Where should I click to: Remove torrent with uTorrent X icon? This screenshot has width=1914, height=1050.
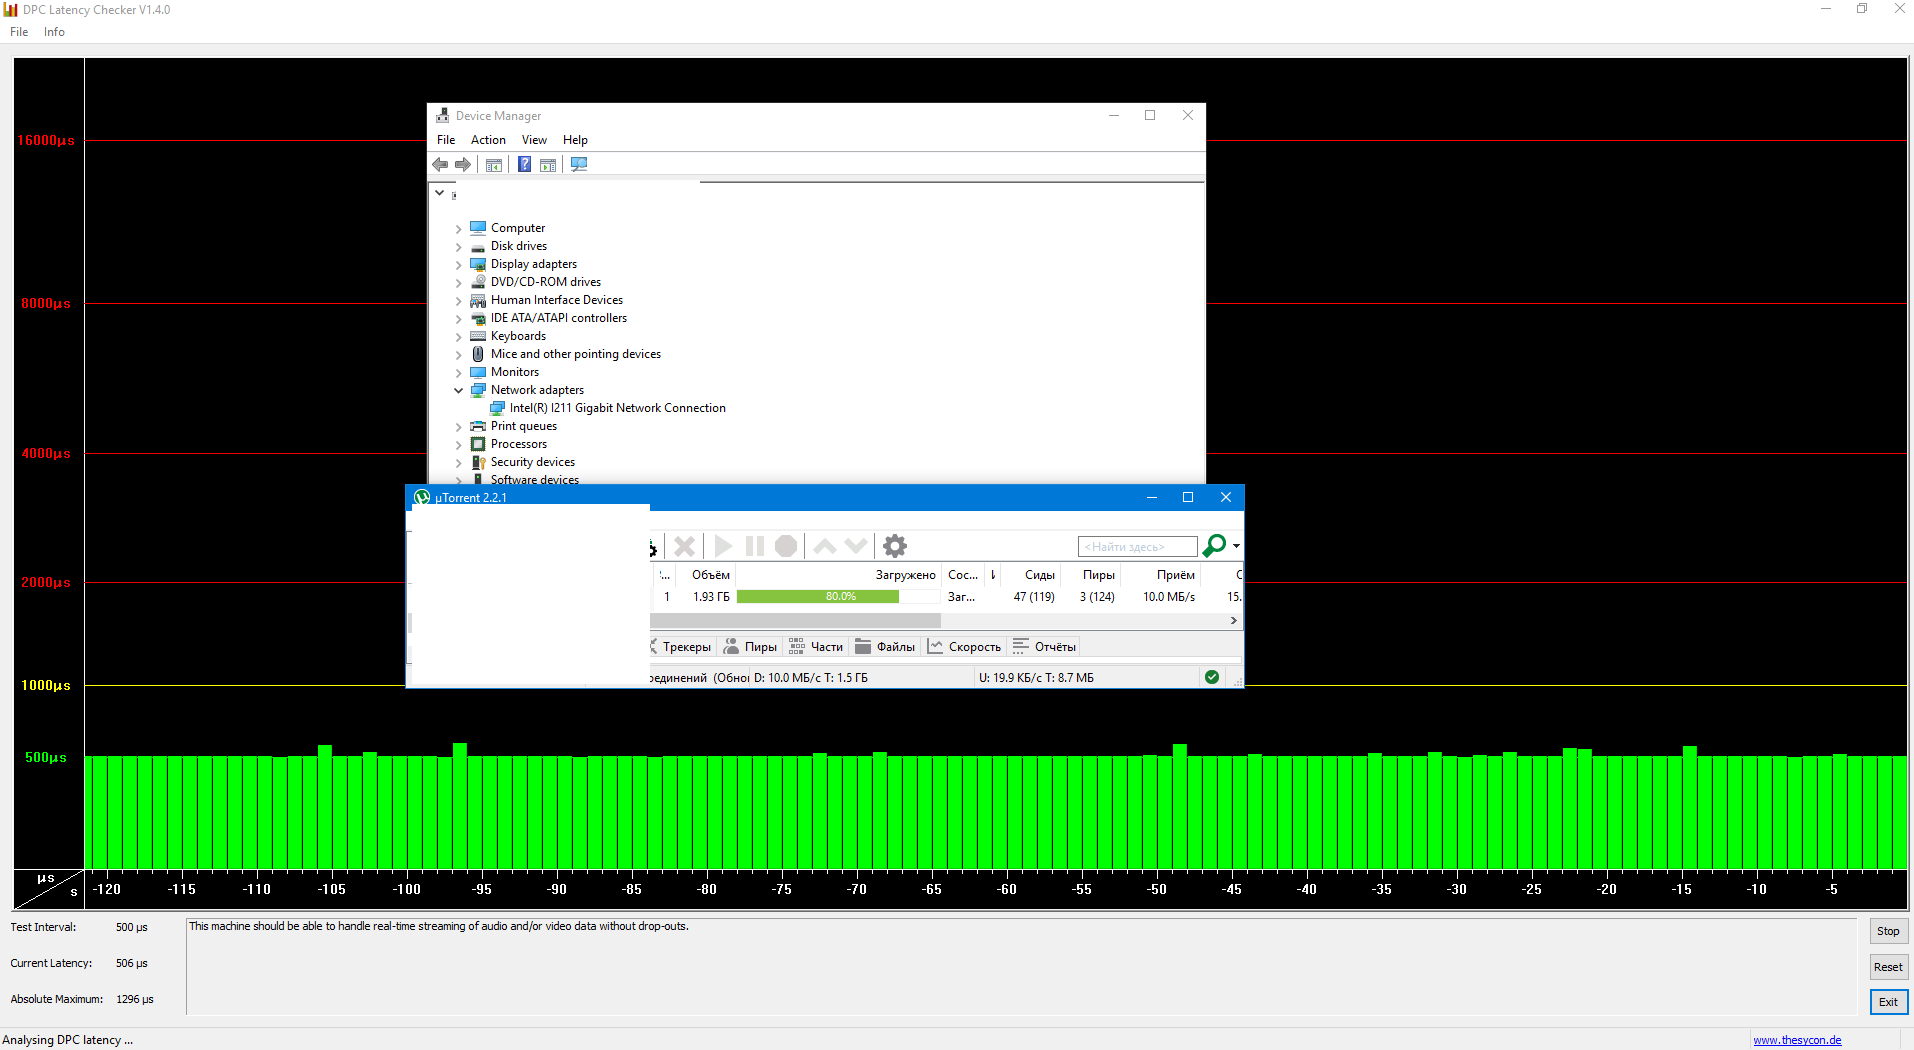[685, 546]
